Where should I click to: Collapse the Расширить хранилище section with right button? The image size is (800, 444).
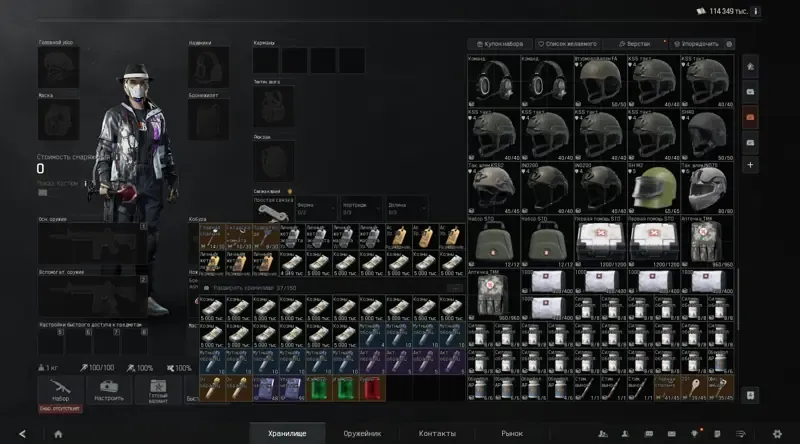(x=455, y=288)
